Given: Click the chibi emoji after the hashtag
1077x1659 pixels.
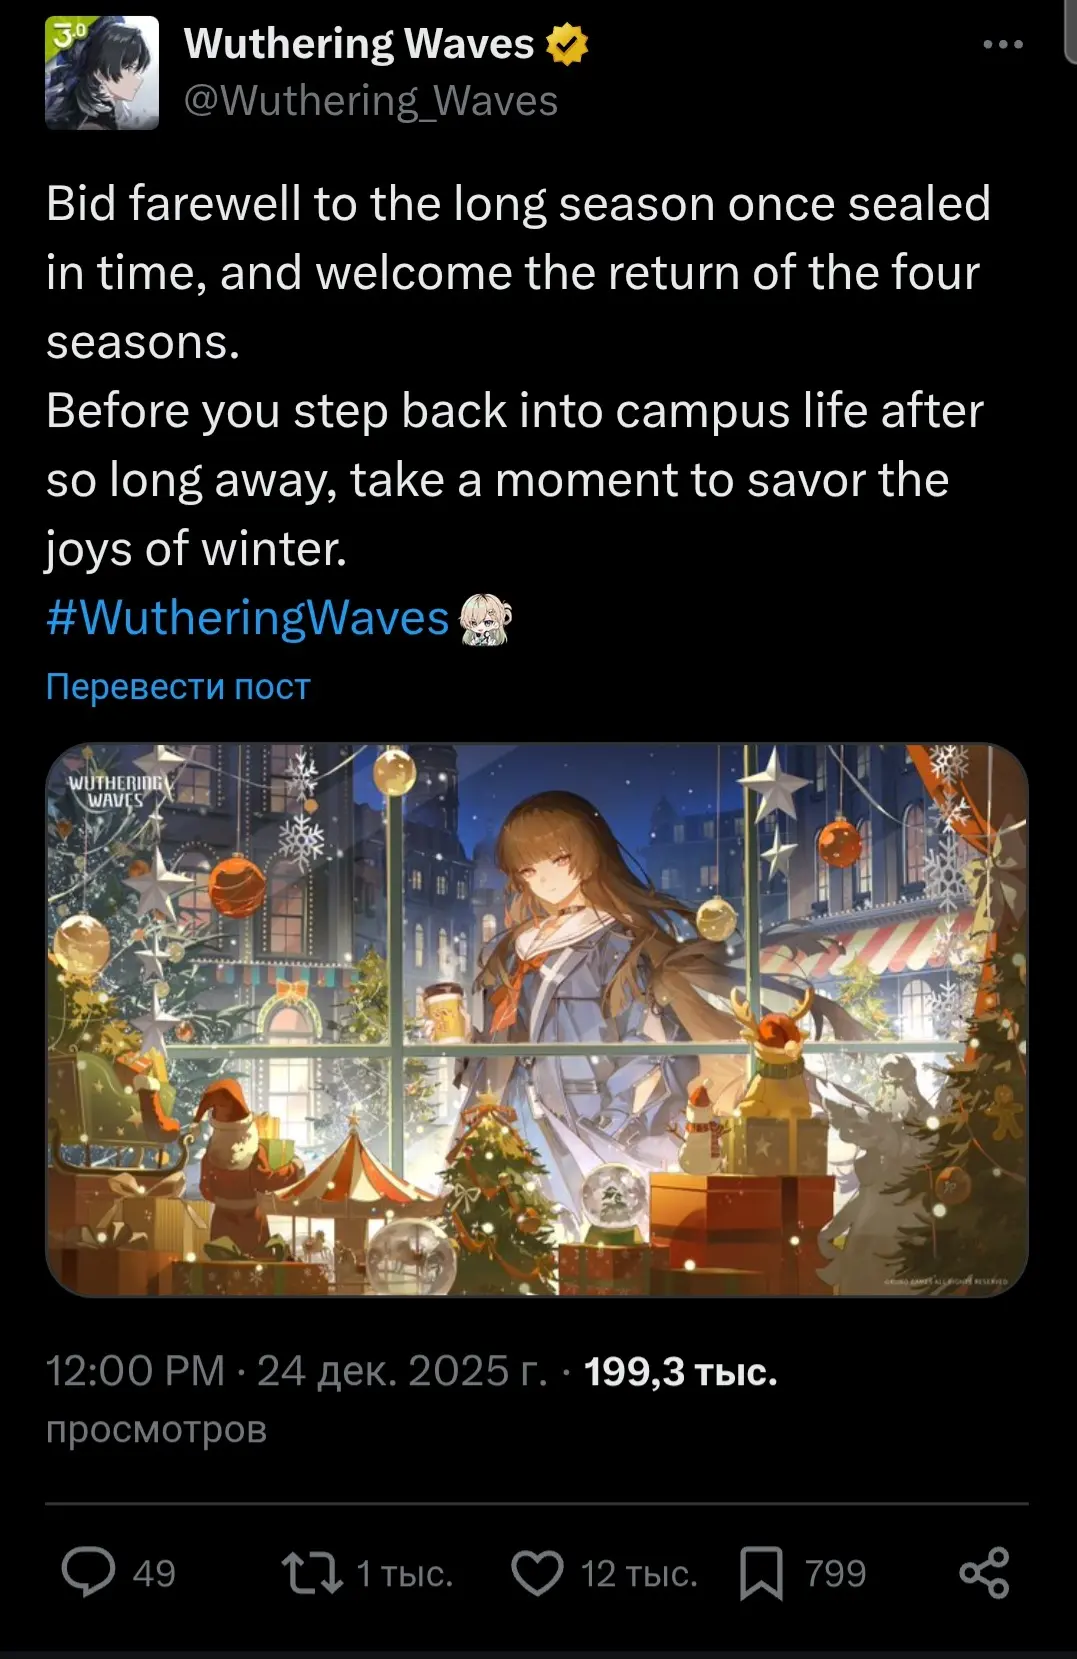Looking at the screenshot, I should (485, 619).
